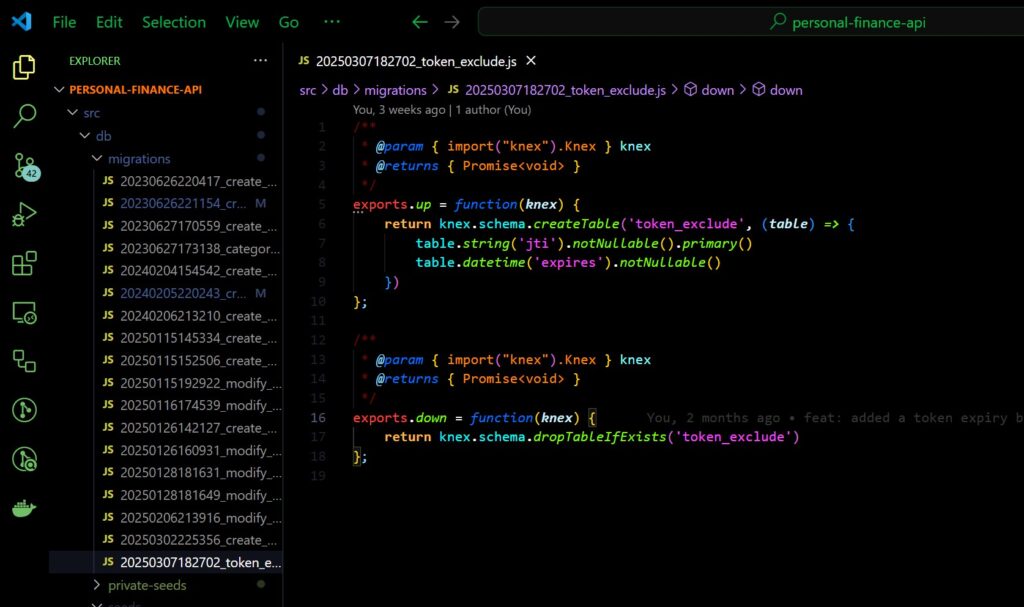Click the 'jti' string on line 7
This screenshot has width=1024, height=607.
[x=537, y=243]
